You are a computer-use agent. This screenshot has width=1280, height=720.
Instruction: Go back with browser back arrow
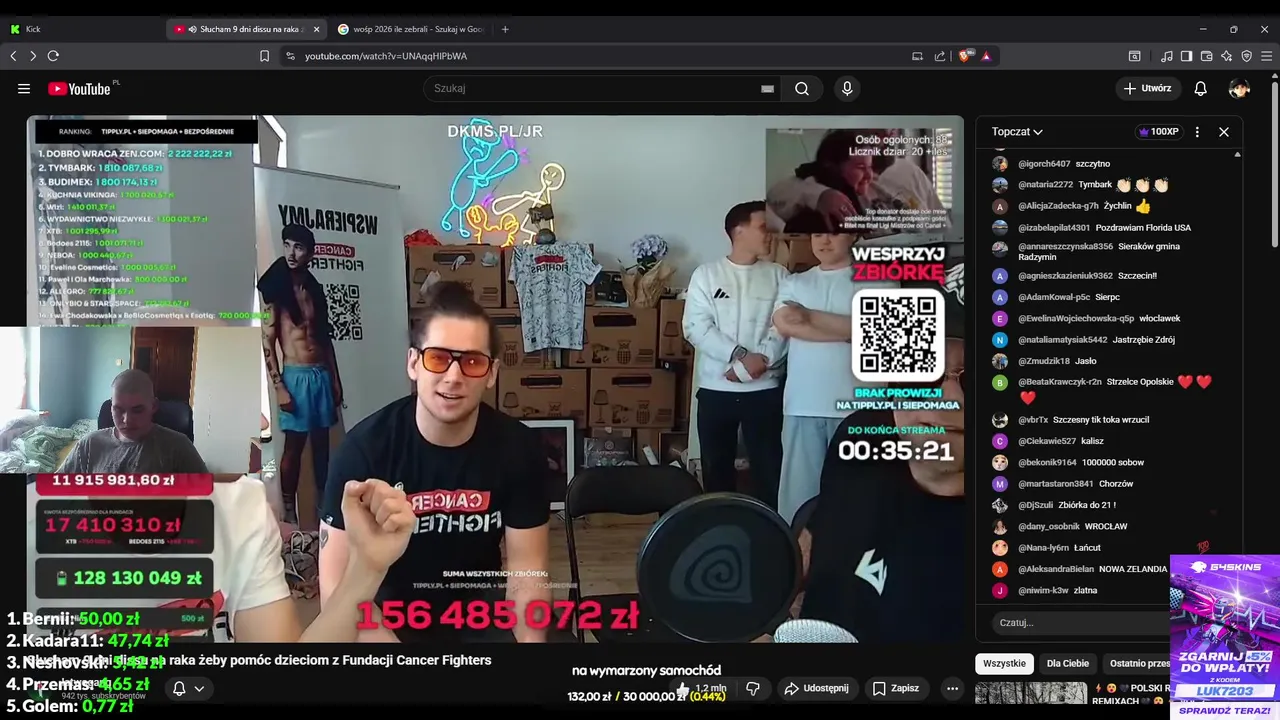14,56
